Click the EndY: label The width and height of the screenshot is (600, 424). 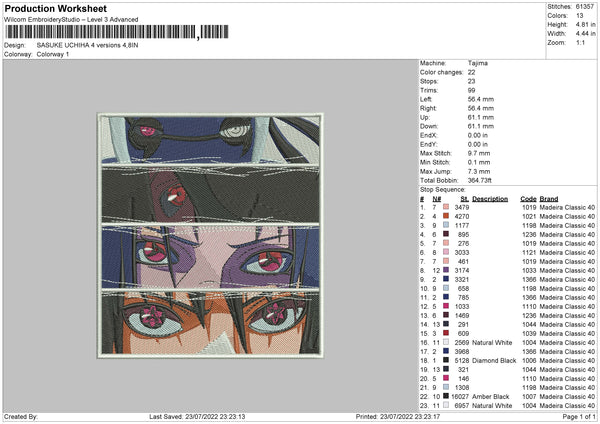tap(428, 144)
